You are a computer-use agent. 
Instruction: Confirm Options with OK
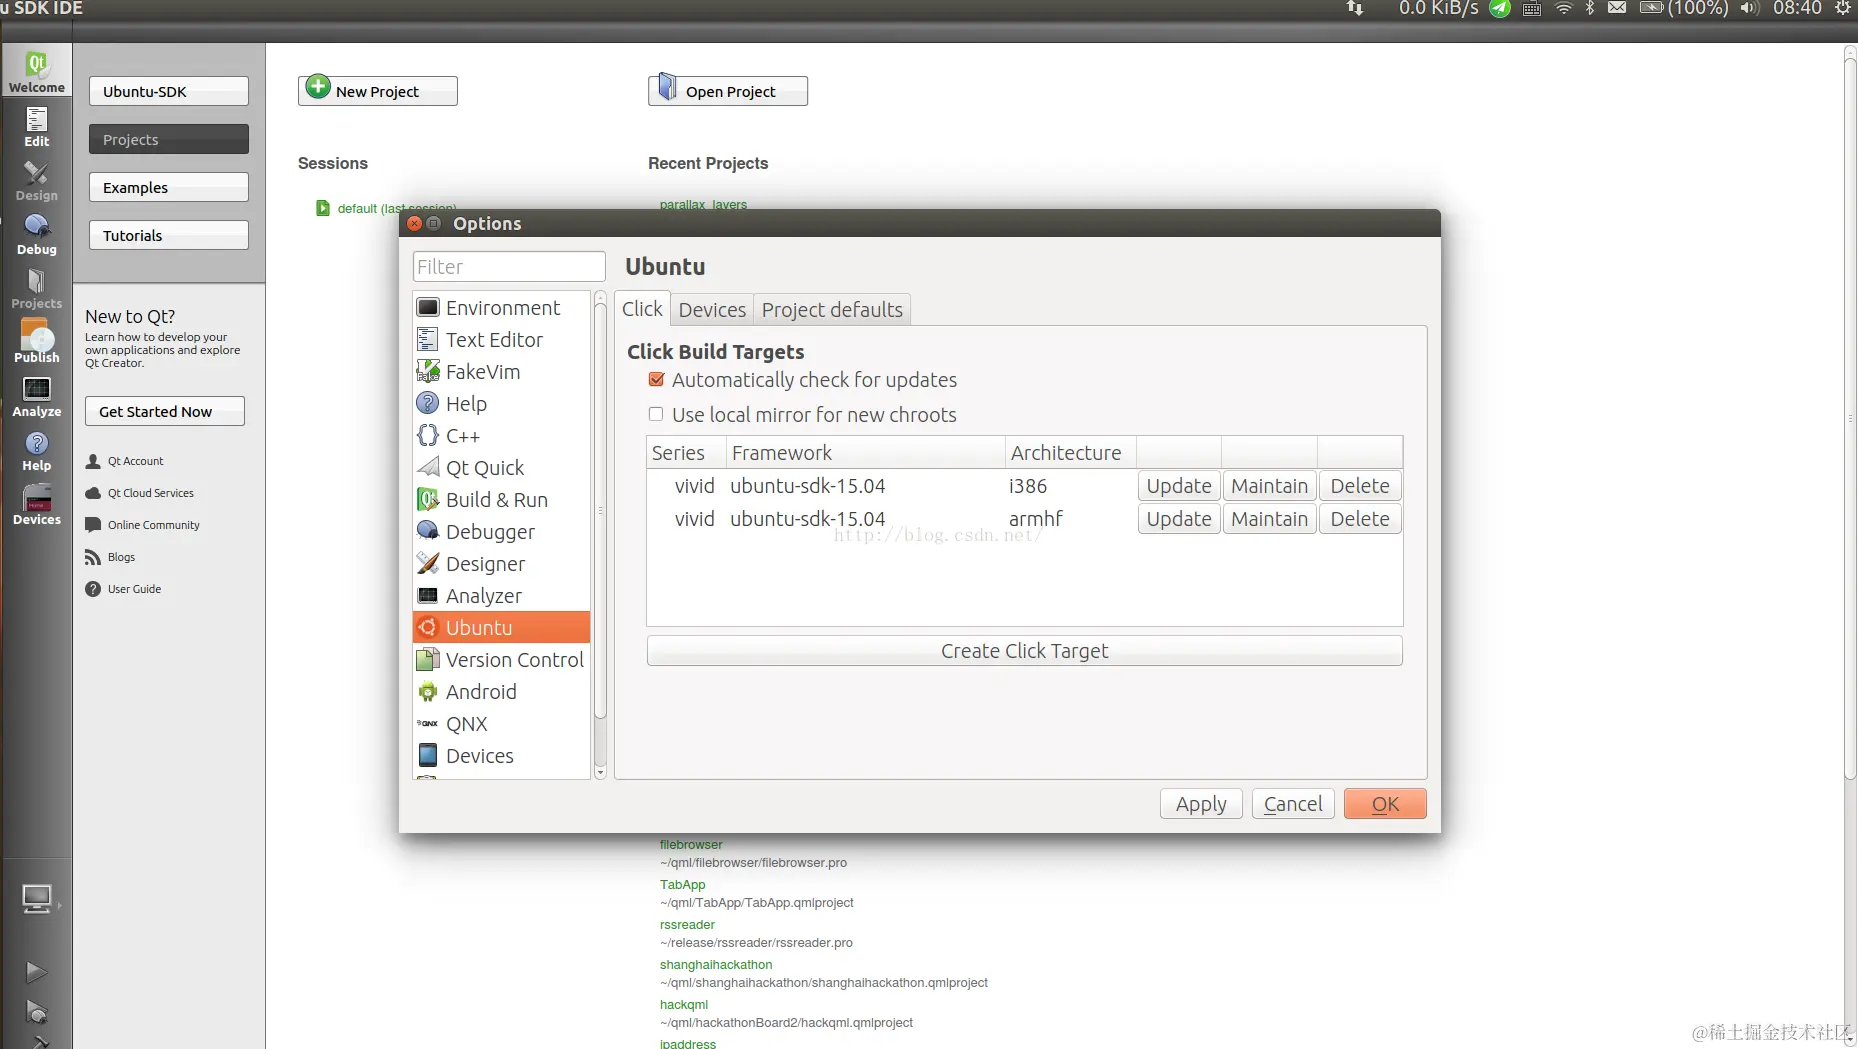1385,804
